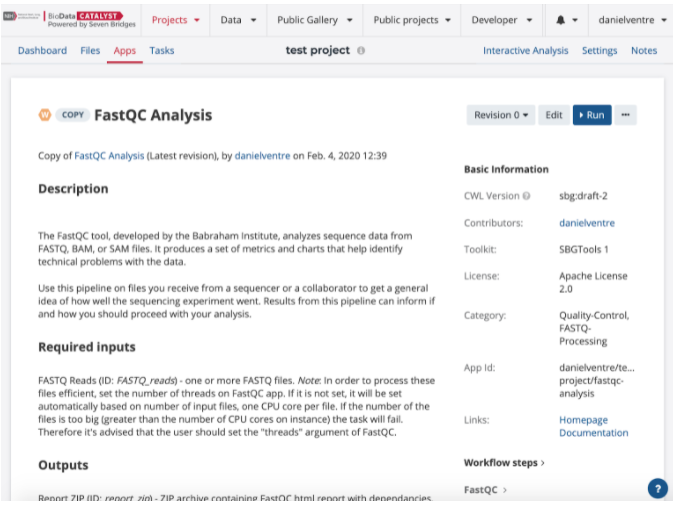Viewport: 678px width, 506px height.
Task: Go to the Tasks tab
Action: (162, 51)
